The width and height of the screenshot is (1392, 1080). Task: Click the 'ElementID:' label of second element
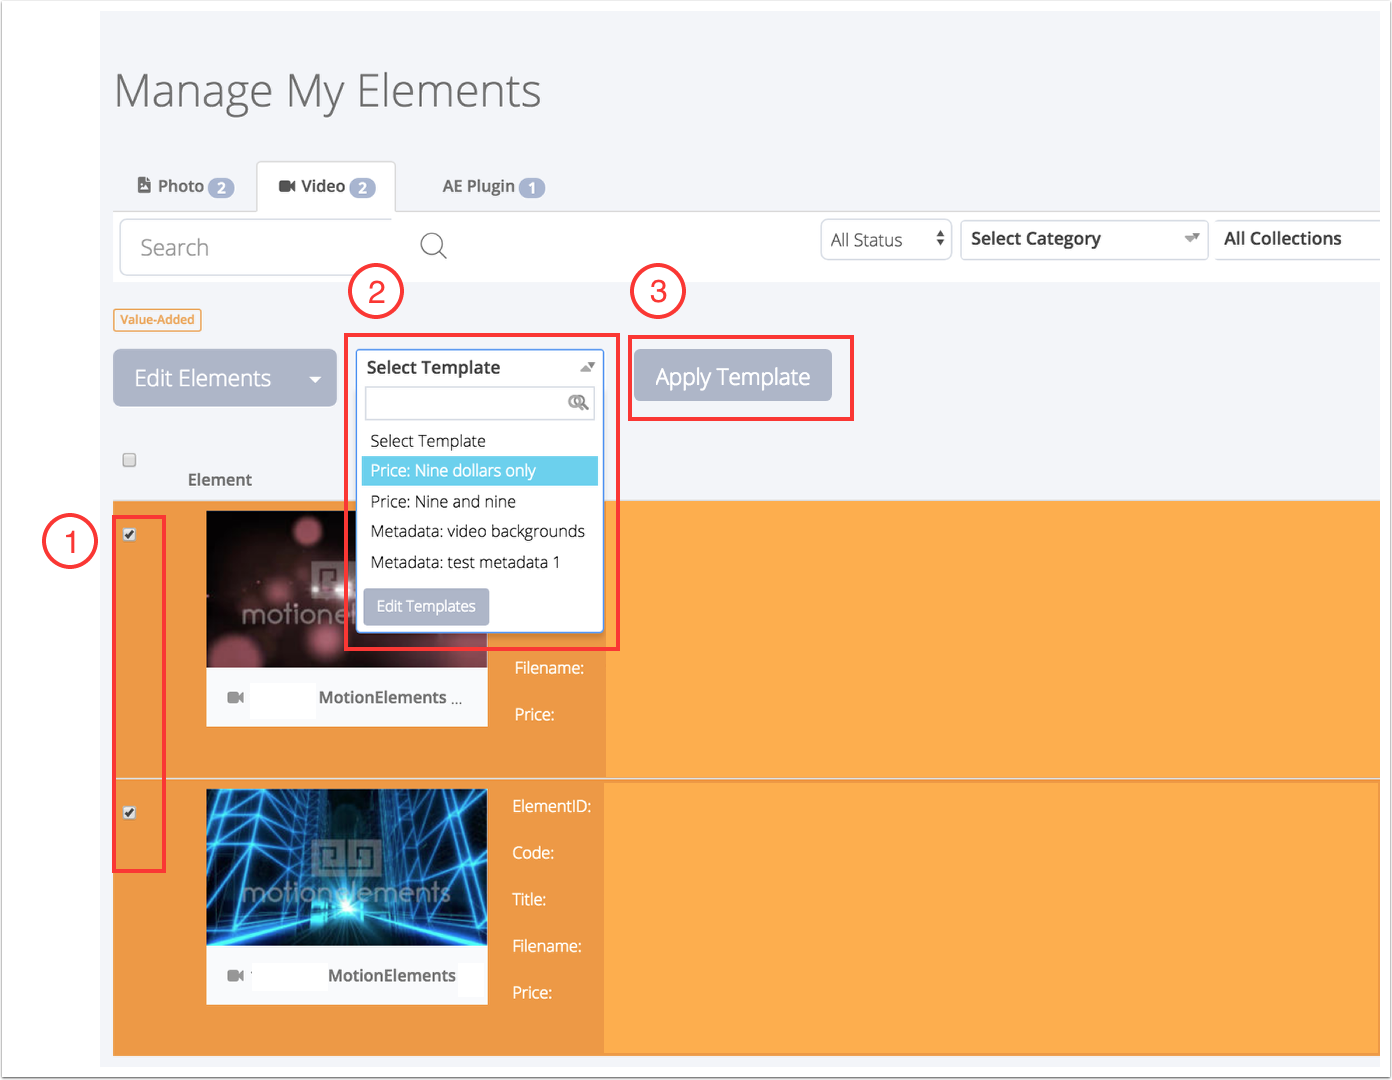(x=552, y=806)
